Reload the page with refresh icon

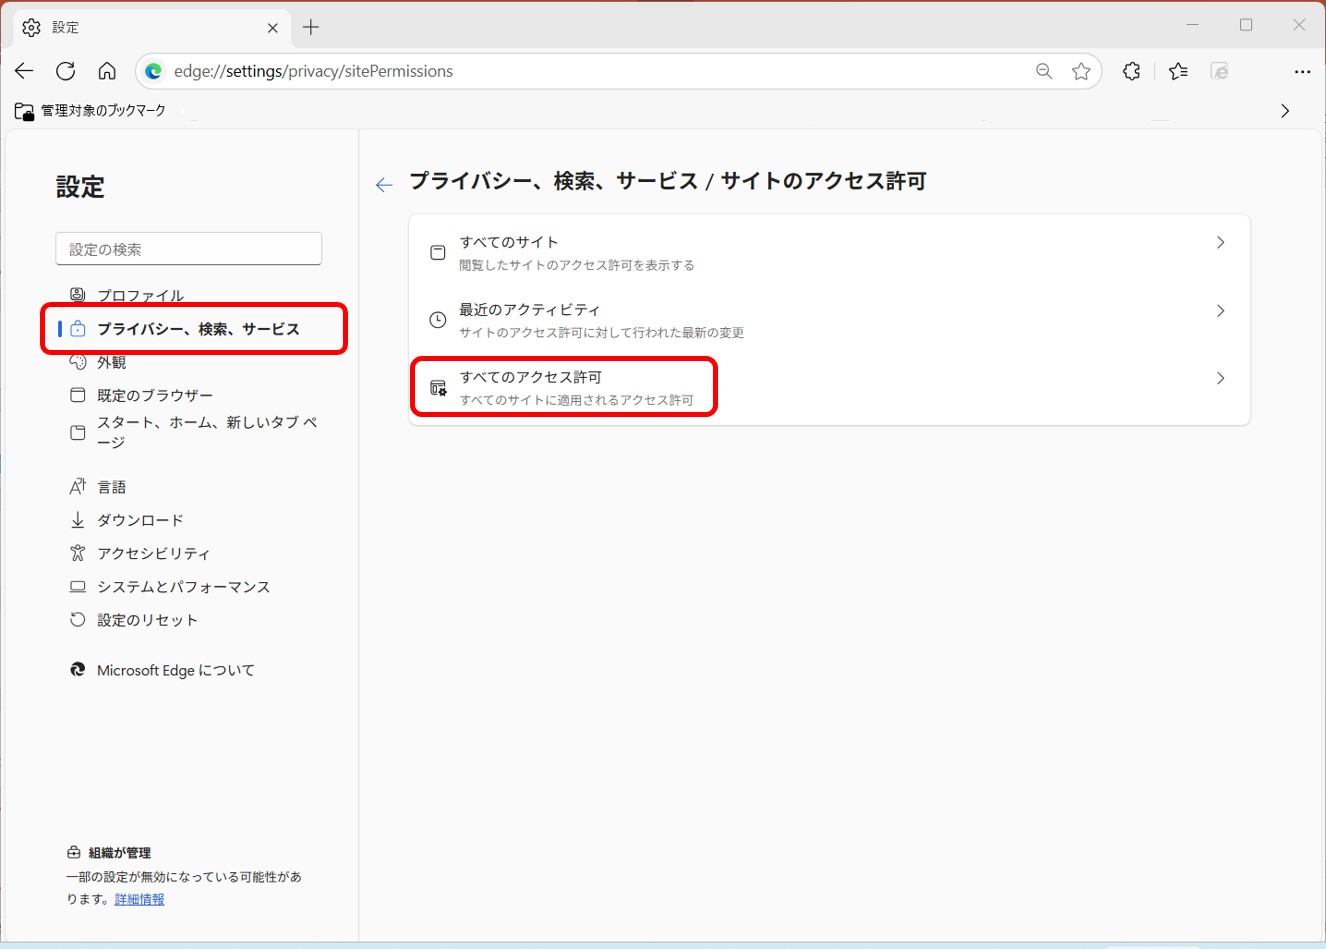coord(66,71)
